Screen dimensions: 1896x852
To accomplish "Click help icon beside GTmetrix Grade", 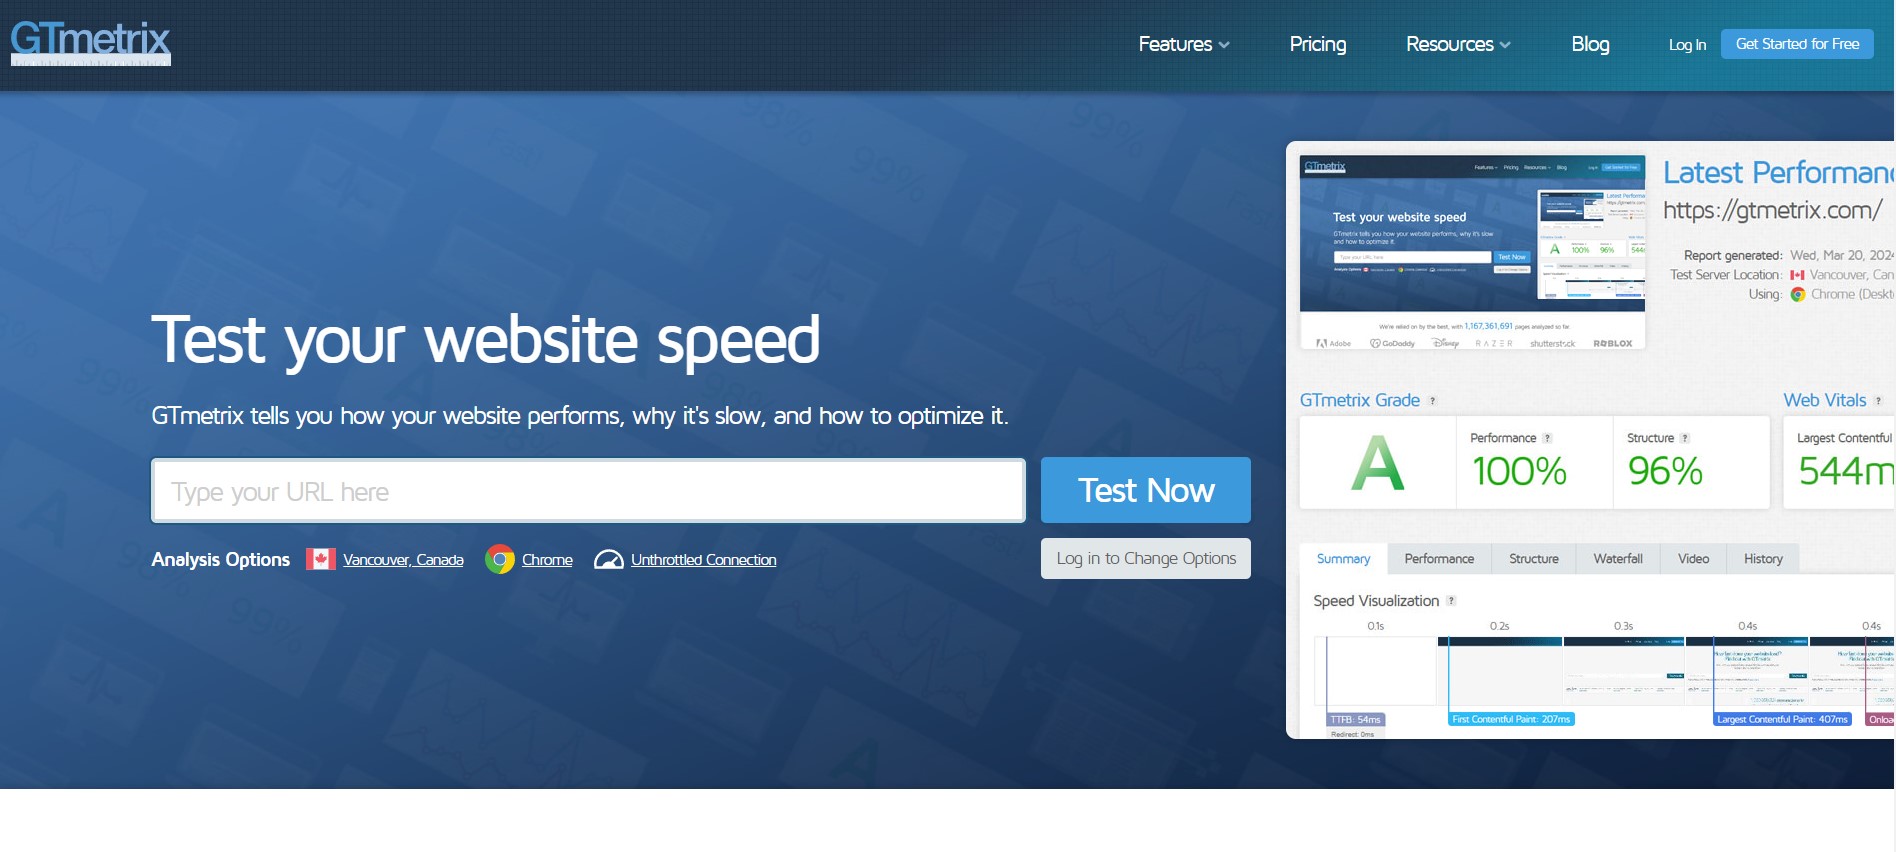I will 1432,401.
